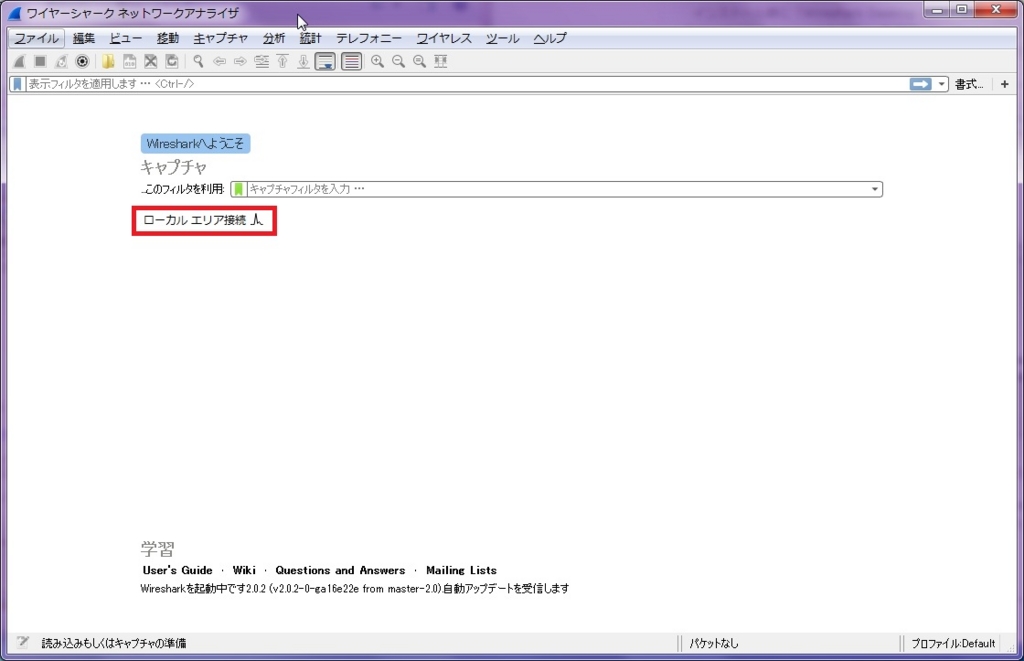Image resolution: width=1024 pixels, height=661 pixels.
Task: Open the ファイル menu
Action: (x=37, y=38)
